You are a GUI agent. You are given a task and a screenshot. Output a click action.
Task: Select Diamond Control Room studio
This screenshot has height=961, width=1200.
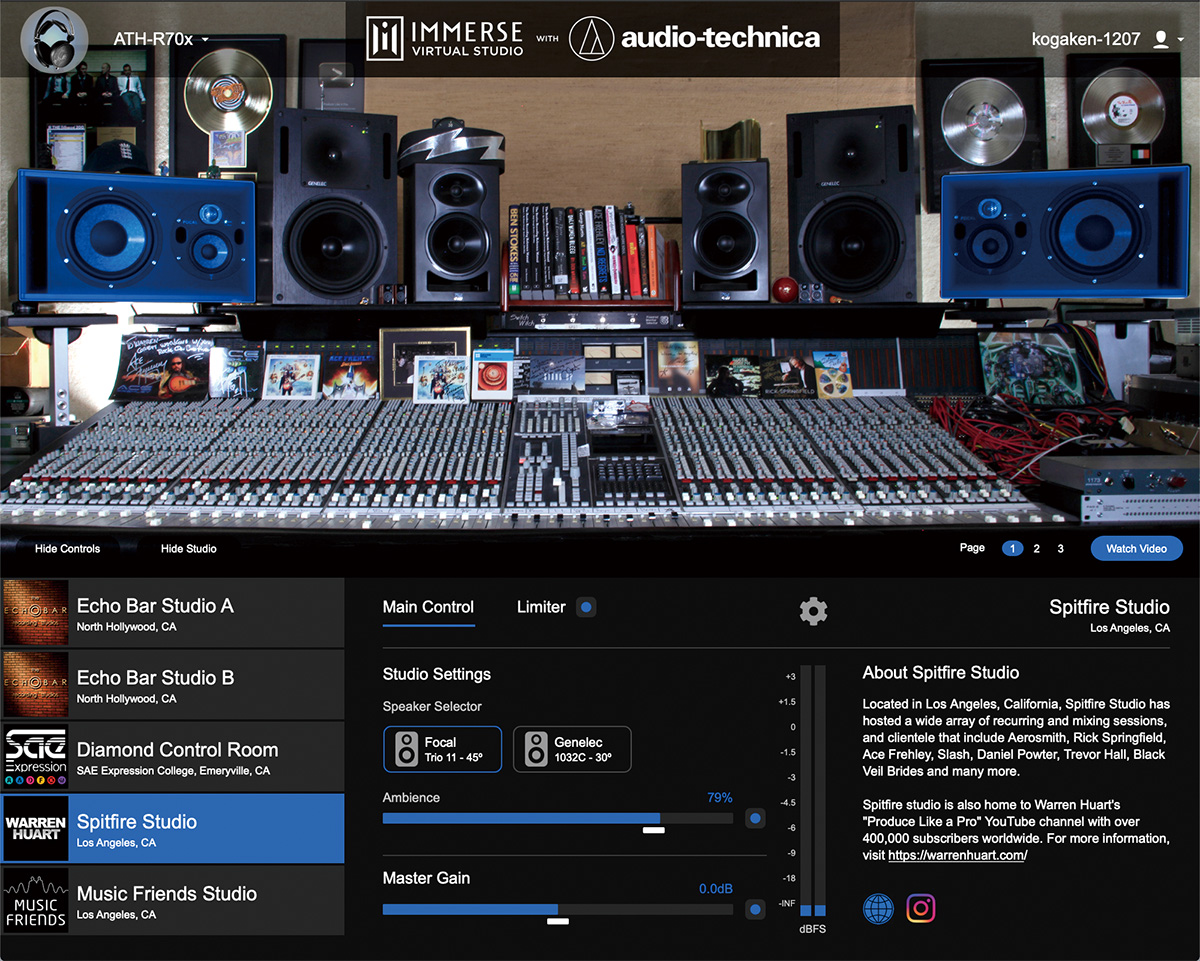(x=172, y=758)
